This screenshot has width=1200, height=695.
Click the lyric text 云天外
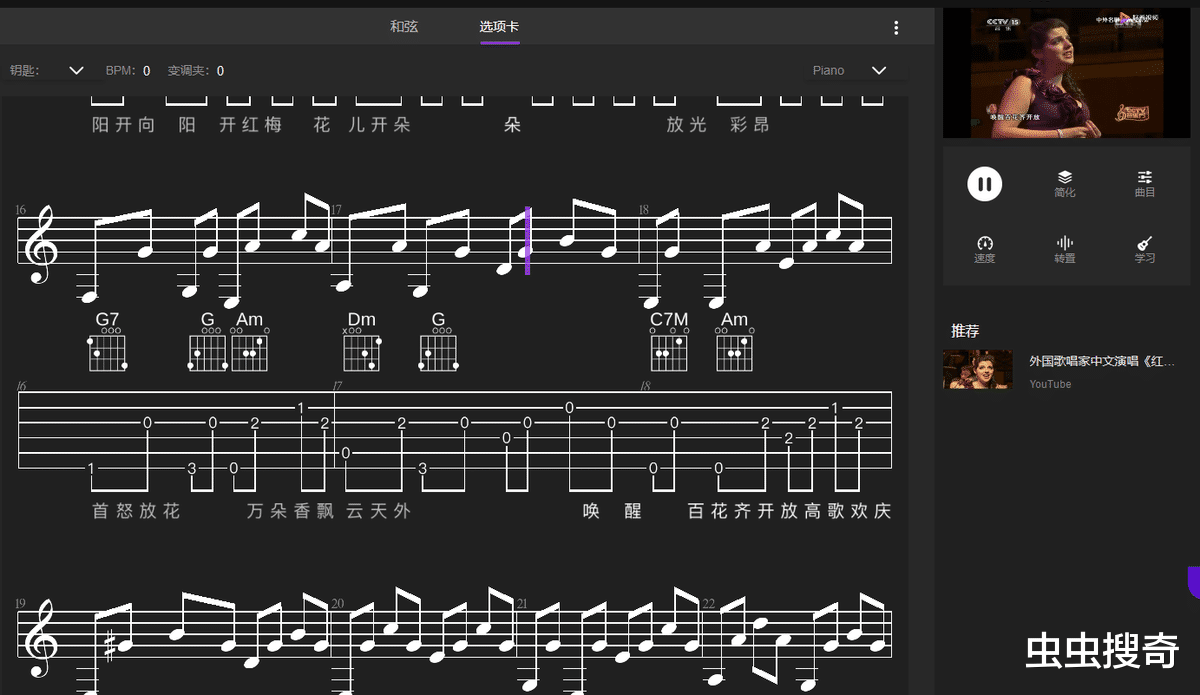point(378,511)
